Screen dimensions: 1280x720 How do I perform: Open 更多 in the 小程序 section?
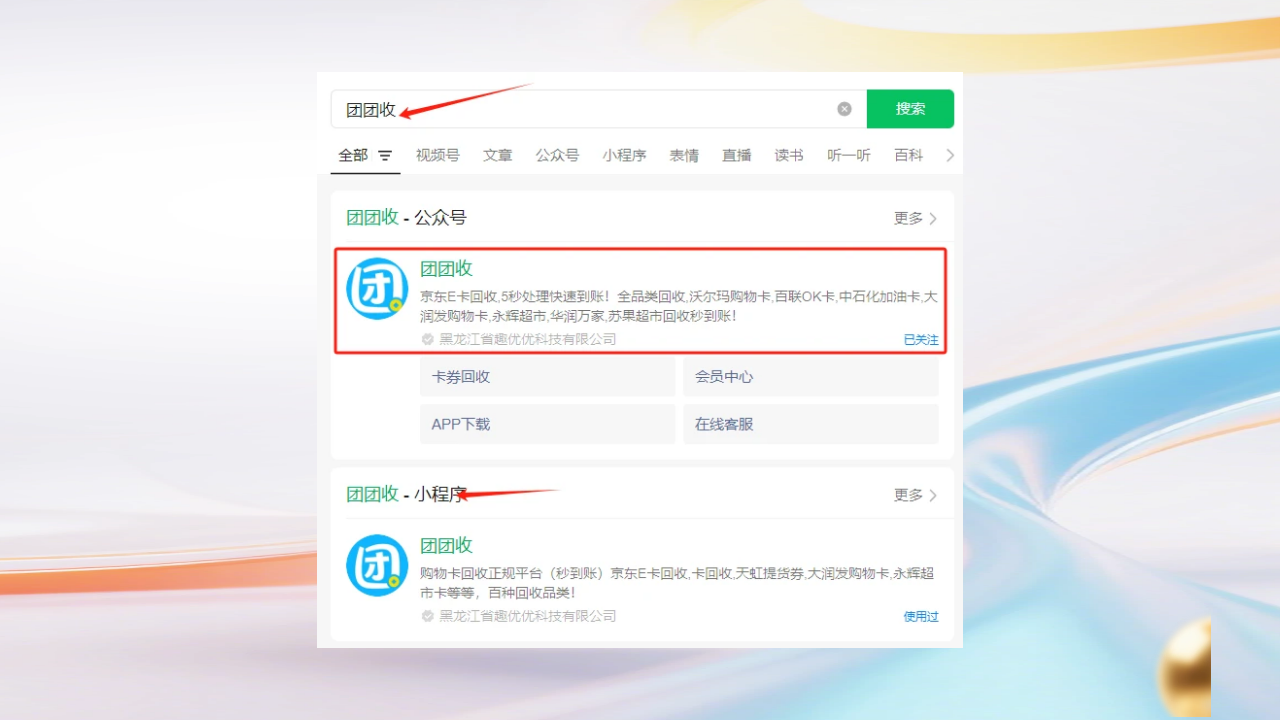point(915,495)
